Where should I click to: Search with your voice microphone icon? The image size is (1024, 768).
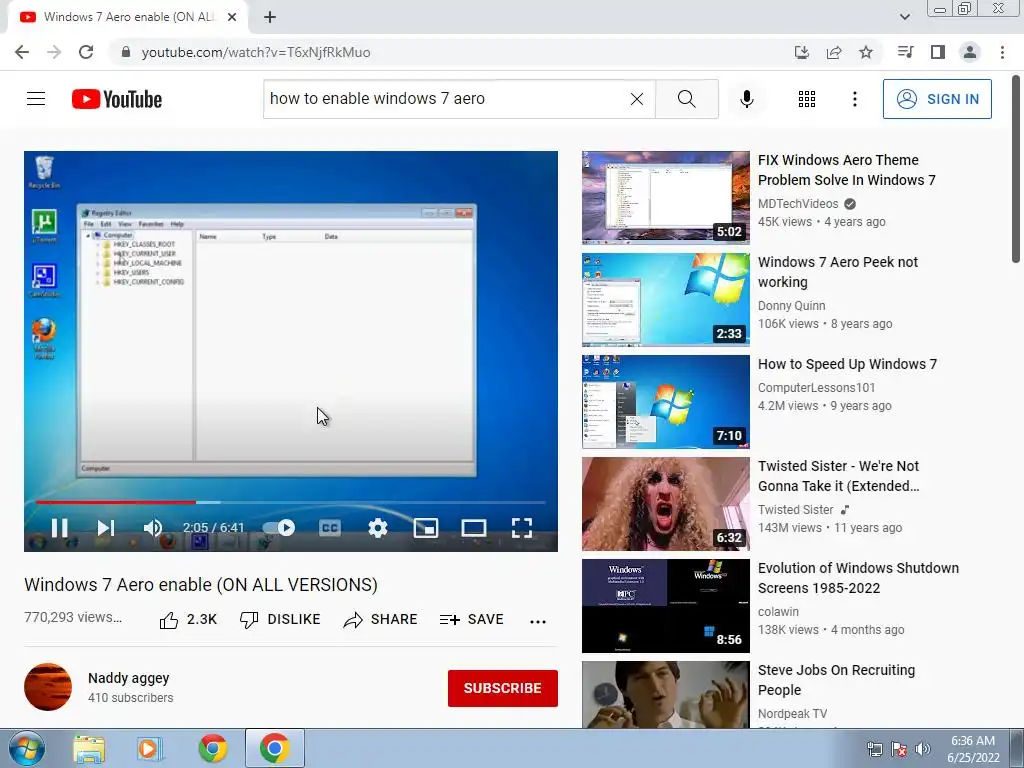click(x=746, y=99)
